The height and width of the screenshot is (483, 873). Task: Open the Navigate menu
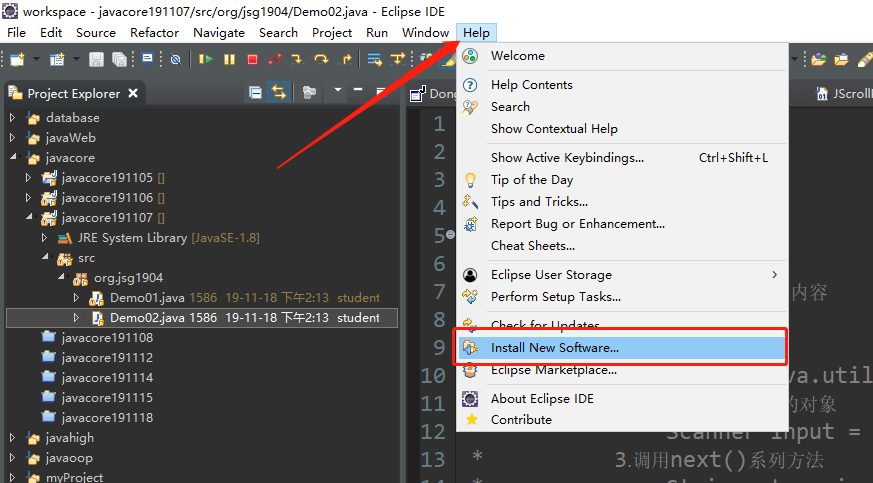[219, 33]
